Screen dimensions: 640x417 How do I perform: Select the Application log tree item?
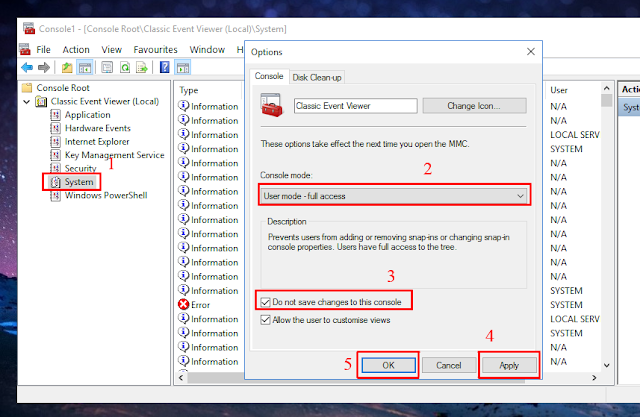[x=87, y=115]
